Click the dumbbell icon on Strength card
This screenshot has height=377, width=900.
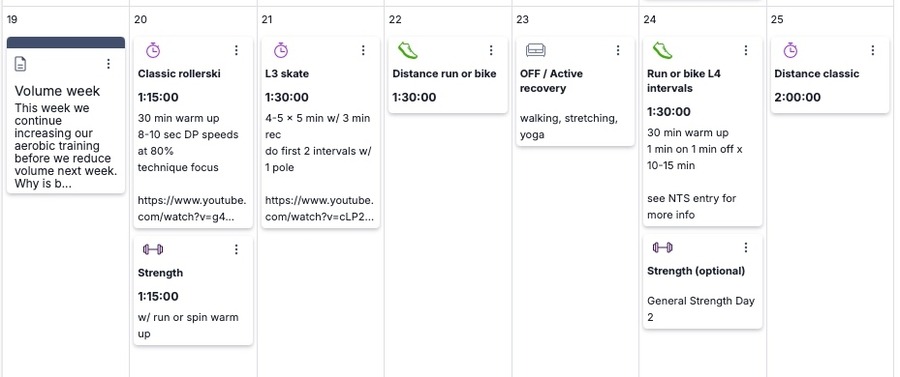pyautogui.click(x=153, y=249)
